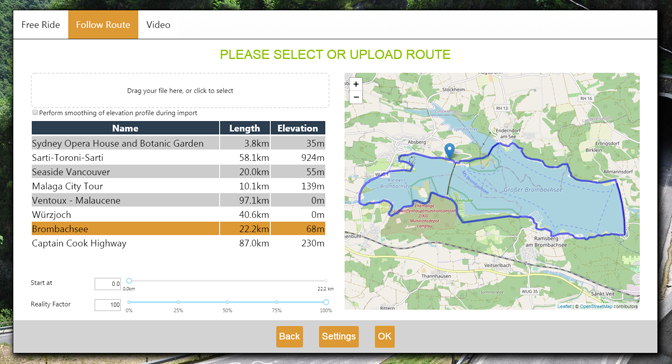Choose the Captain Cook Highway route
The width and height of the screenshot is (672, 364).
click(x=178, y=244)
